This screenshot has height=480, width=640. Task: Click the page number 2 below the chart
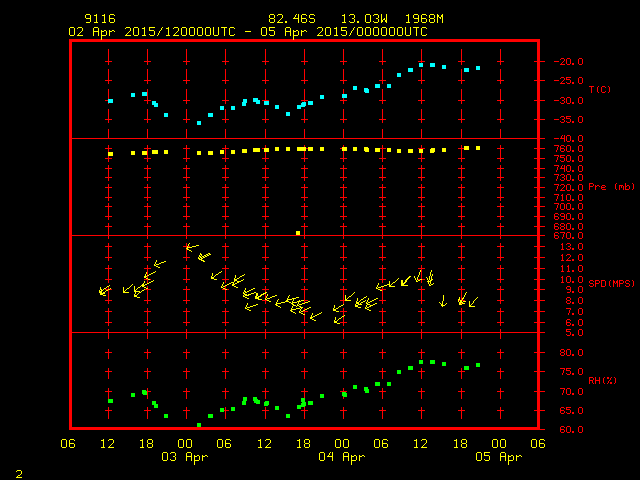[x=19, y=474]
